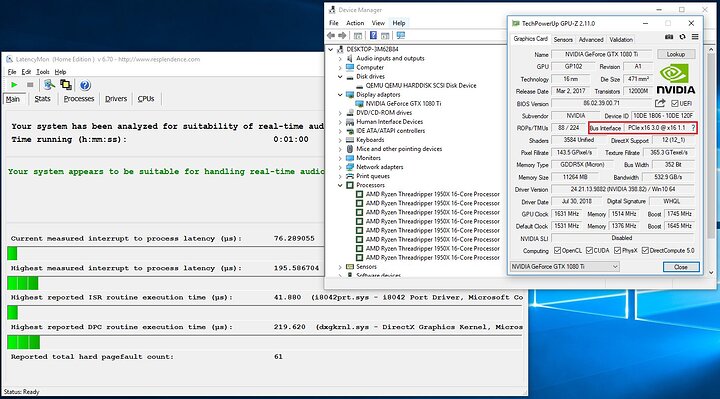Toggle the CUDA checkbox
The width and height of the screenshot is (720, 399).
pyautogui.click(x=589, y=250)
